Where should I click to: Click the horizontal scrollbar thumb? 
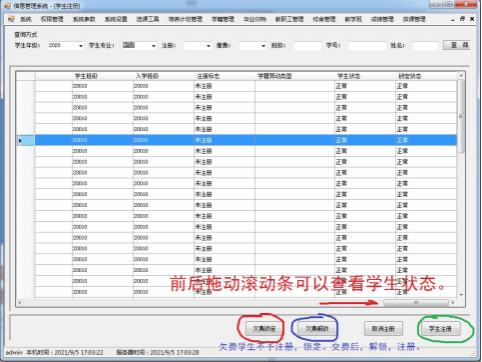click(x=416, y=303)
